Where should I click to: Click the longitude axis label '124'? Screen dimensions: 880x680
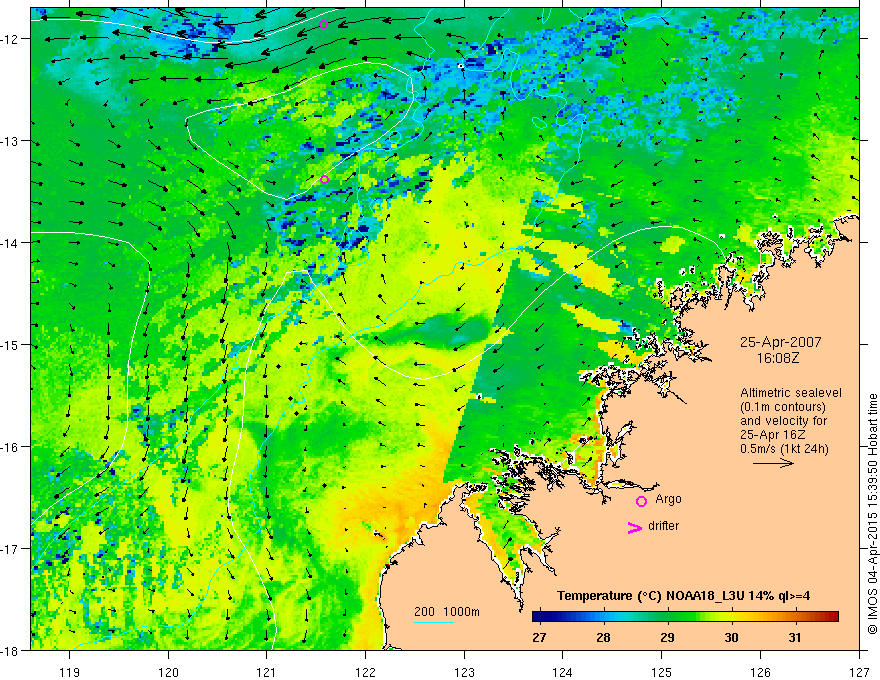[x=563, y=672]
